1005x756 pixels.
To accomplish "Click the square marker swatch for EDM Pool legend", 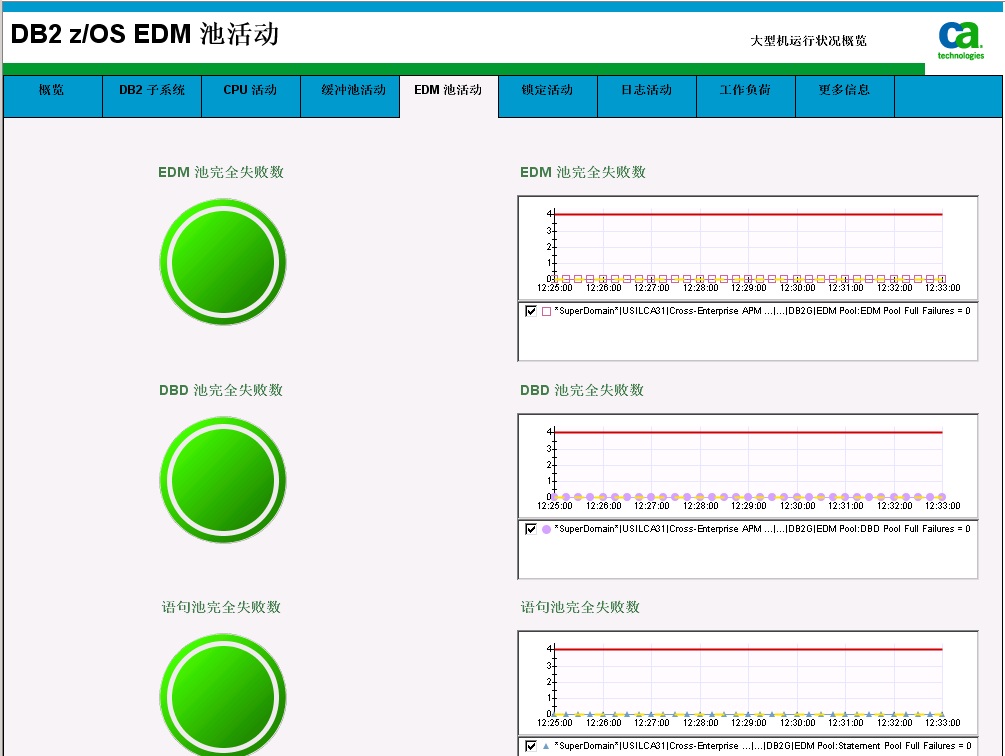I will click(546, 311).
